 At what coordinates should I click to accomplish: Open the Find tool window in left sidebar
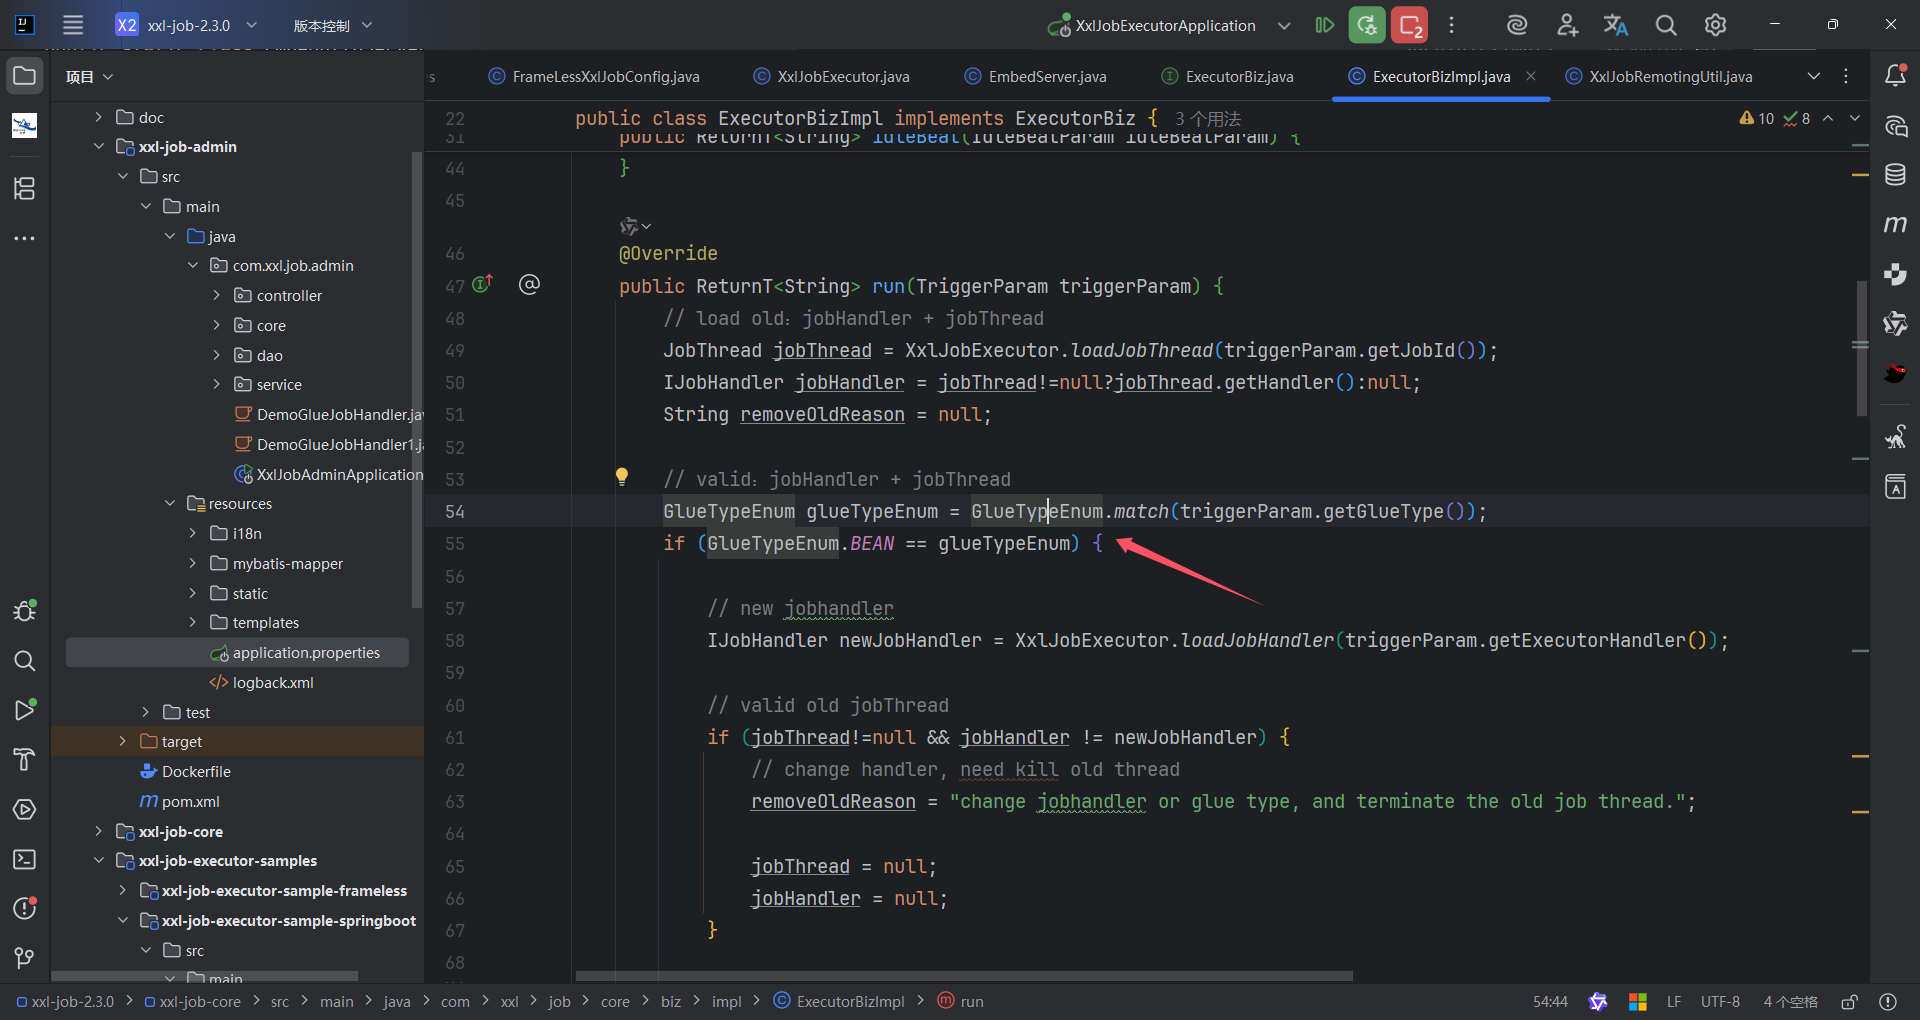[x=25, y=661]
